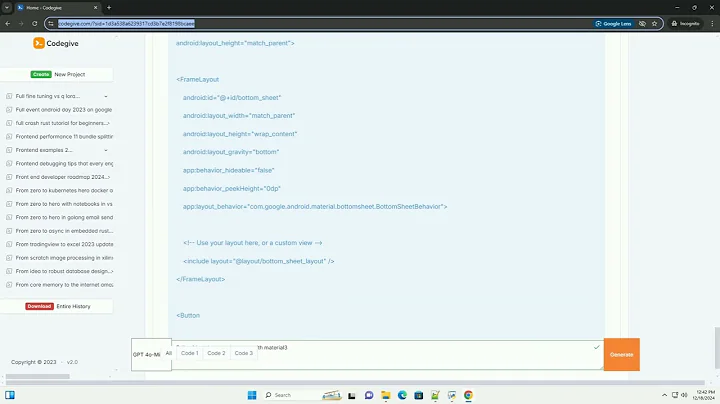Screen dimensions: 720x404
Task: Open Microsoft Store from taskbar
Action: click(x=419, y=395)
